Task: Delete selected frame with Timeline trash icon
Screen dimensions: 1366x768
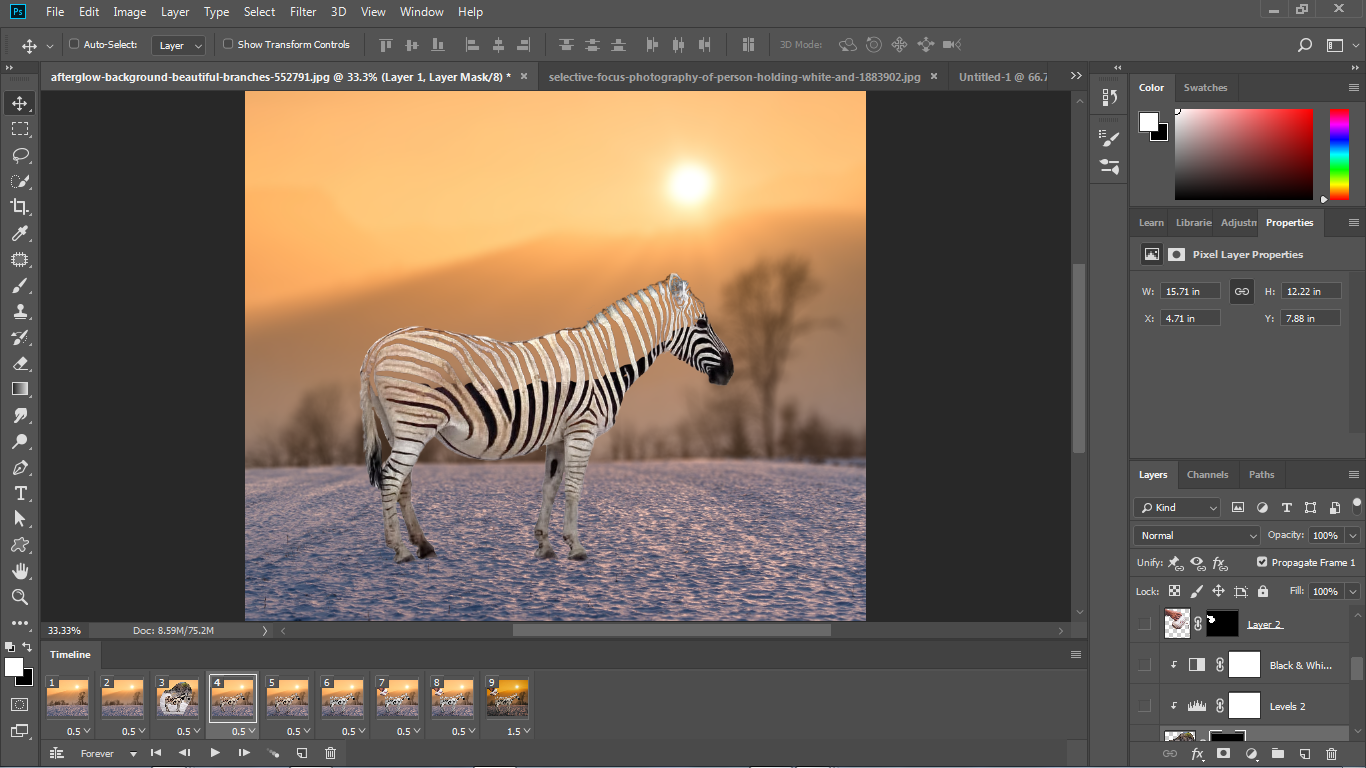Action: click(331, 753)
